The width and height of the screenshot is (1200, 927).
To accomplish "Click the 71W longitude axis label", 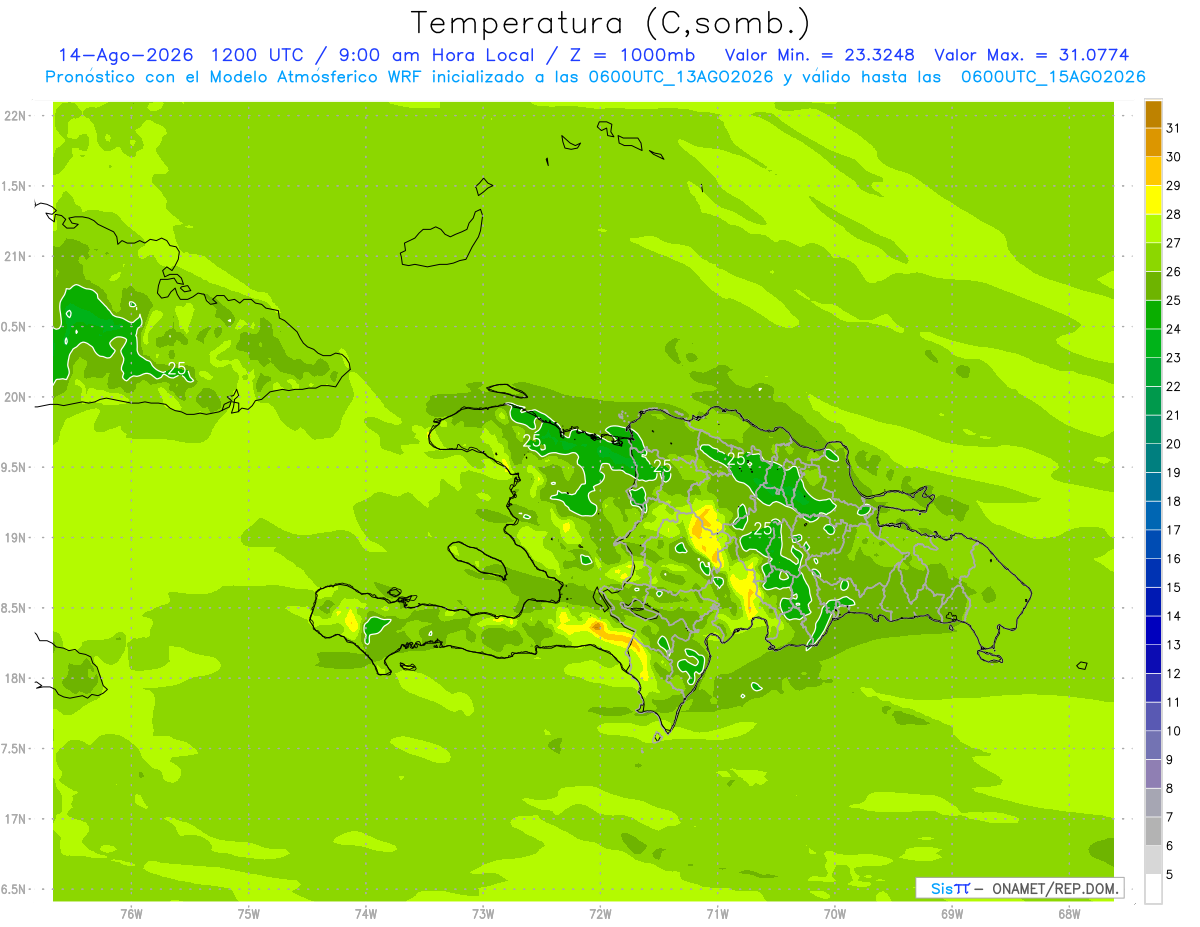I will [x=717, y=914].
